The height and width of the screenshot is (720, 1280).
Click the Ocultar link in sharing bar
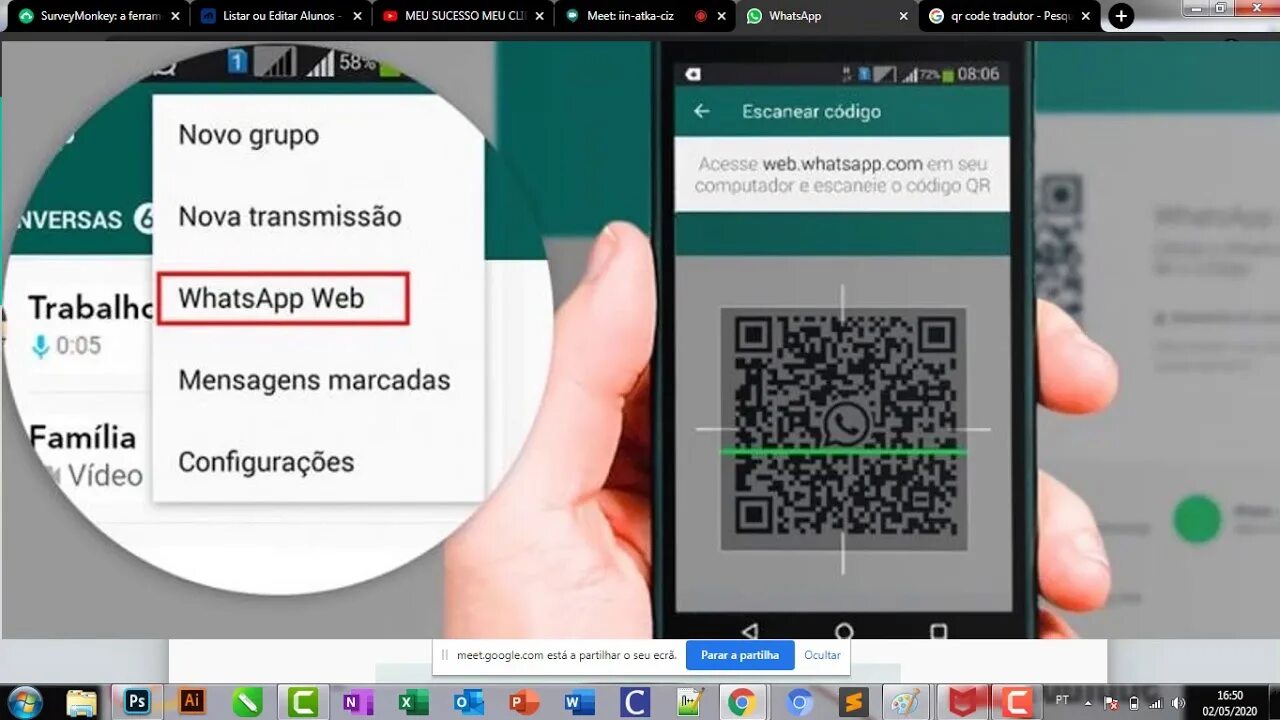coord(822,655)
